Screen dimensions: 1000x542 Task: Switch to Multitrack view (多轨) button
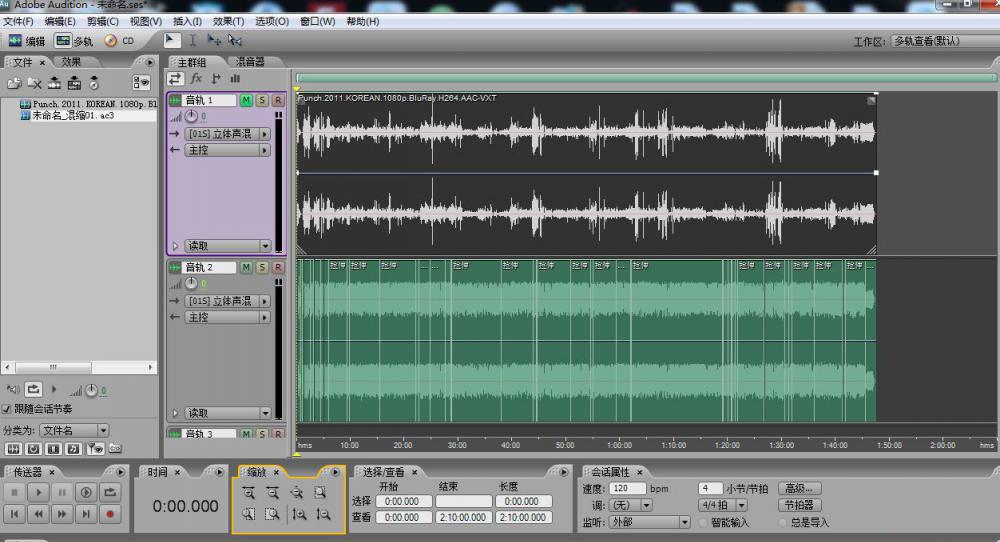(73, 41)
